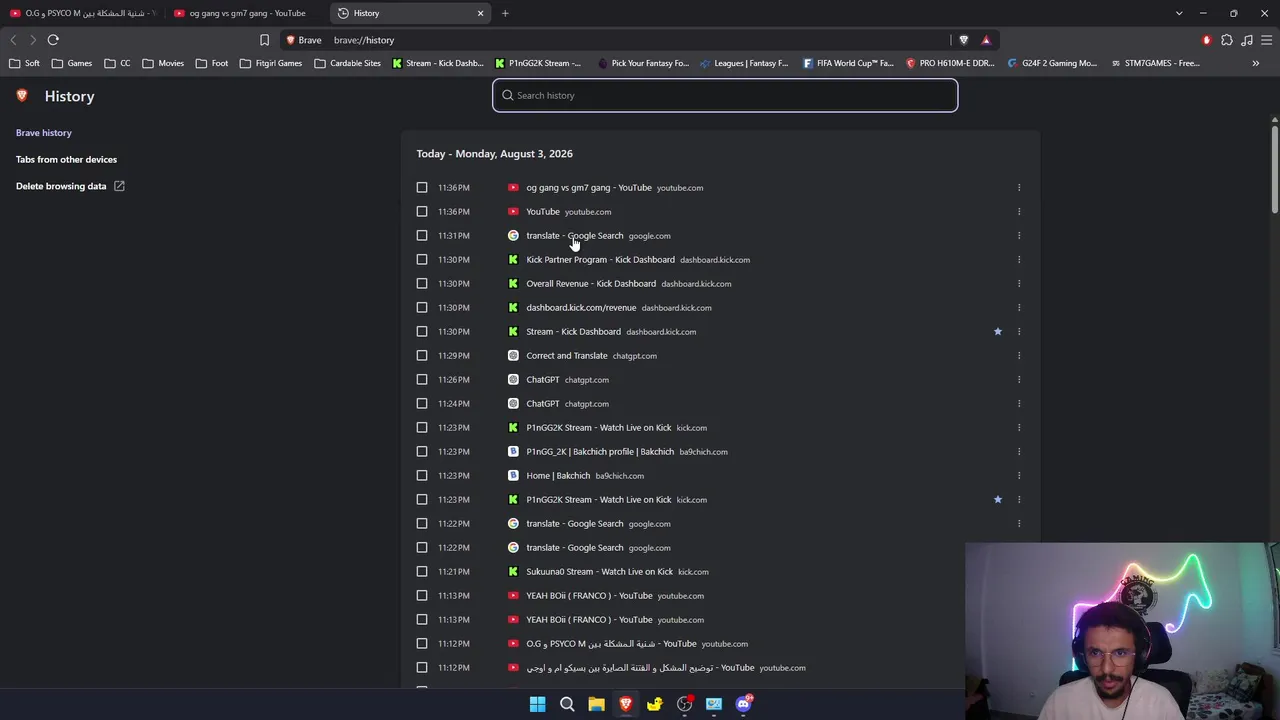Open the blue monitor app icon on the taskbar
Screen dimensions: 1280x720
tap(714, 704)
